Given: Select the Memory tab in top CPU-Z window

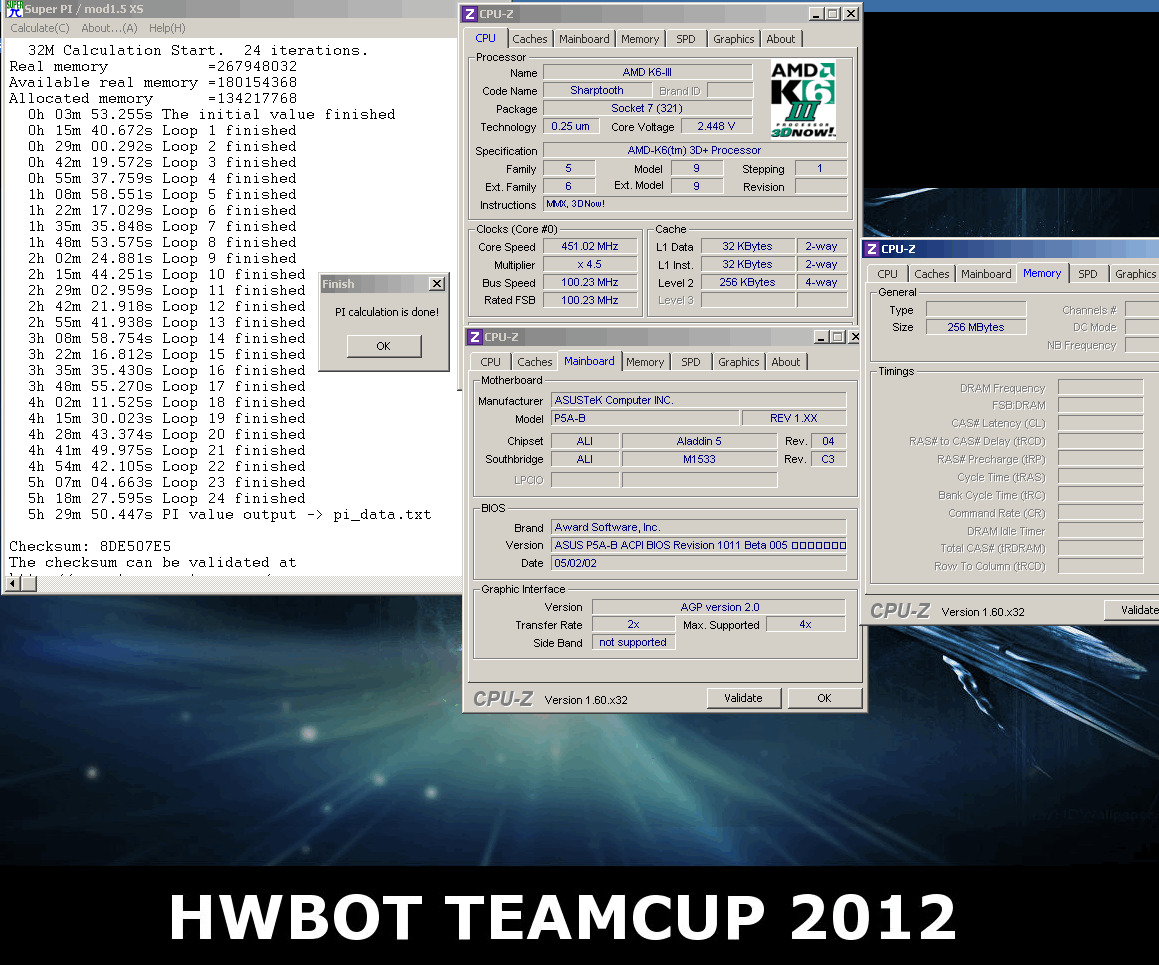Looking at the screenshot, I should click(640, 39).
